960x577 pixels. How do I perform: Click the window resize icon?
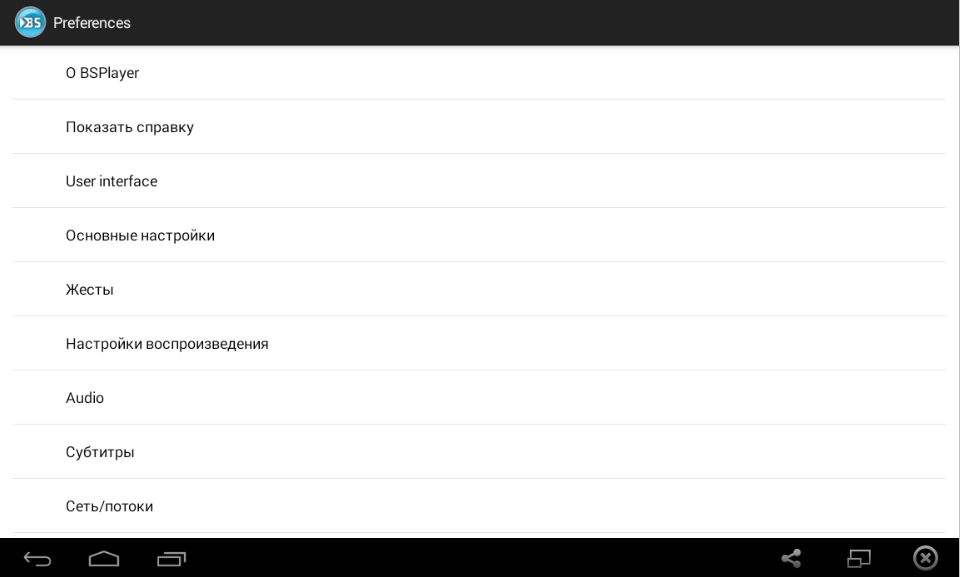point(859,559)
